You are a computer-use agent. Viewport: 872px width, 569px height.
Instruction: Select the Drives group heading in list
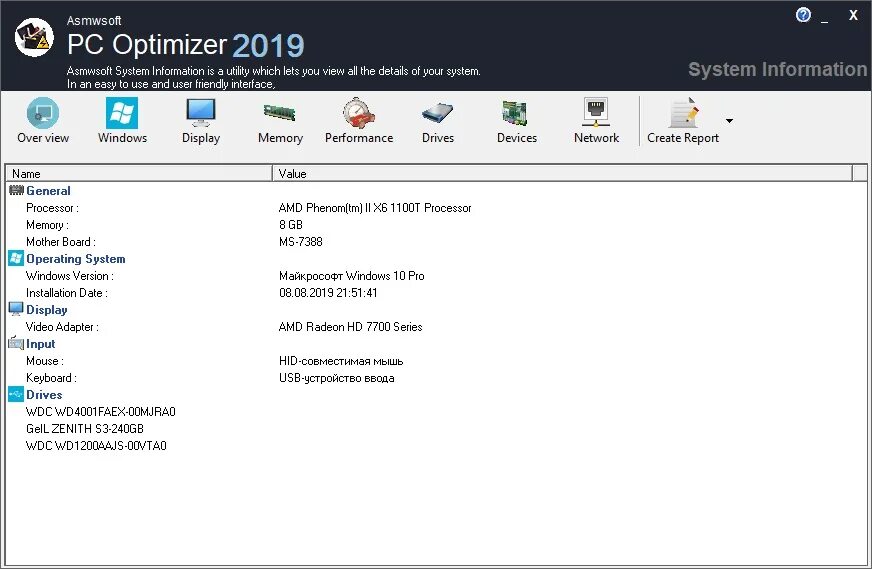coord(44,395)
